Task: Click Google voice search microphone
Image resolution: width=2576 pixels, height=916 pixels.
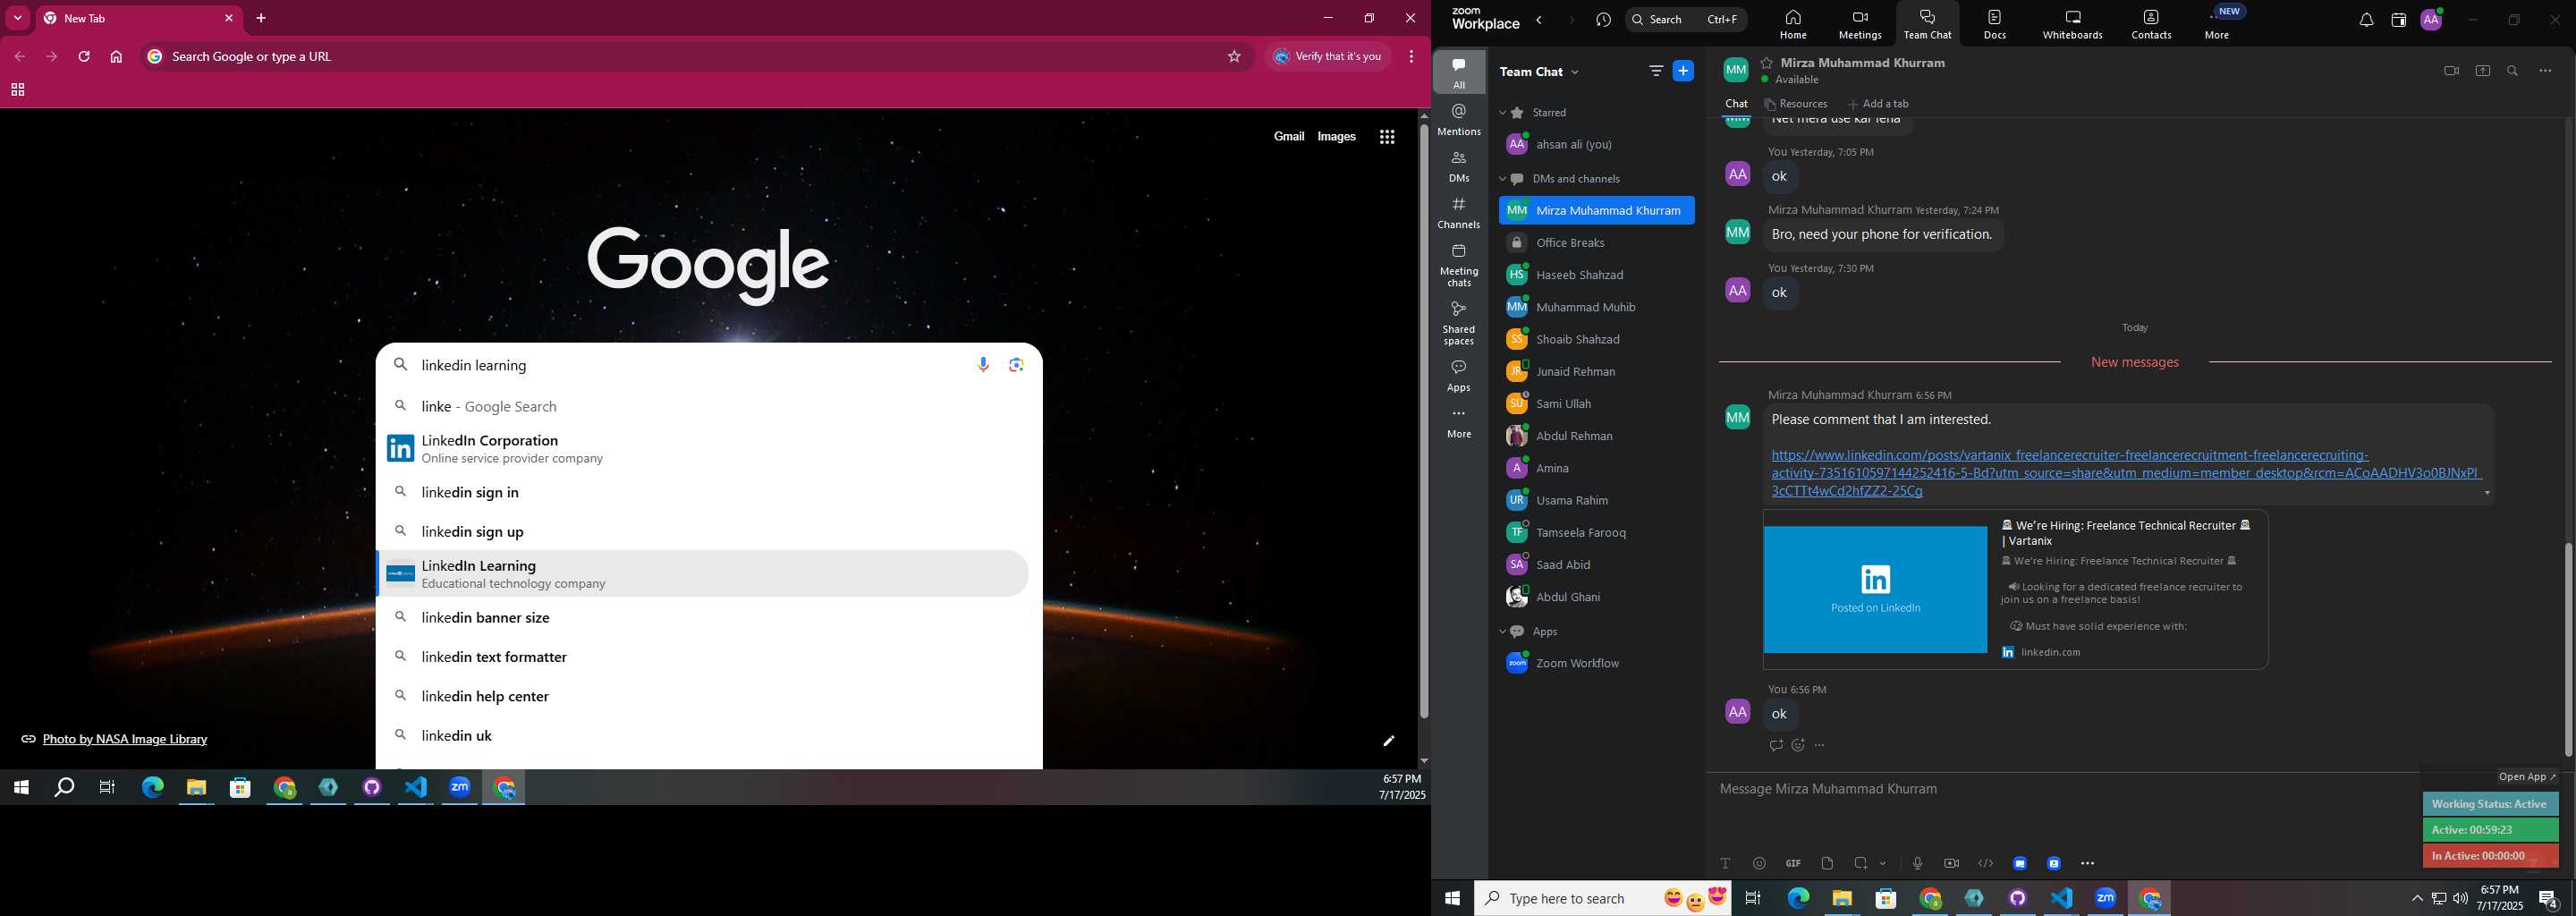Action: [983, 365]
